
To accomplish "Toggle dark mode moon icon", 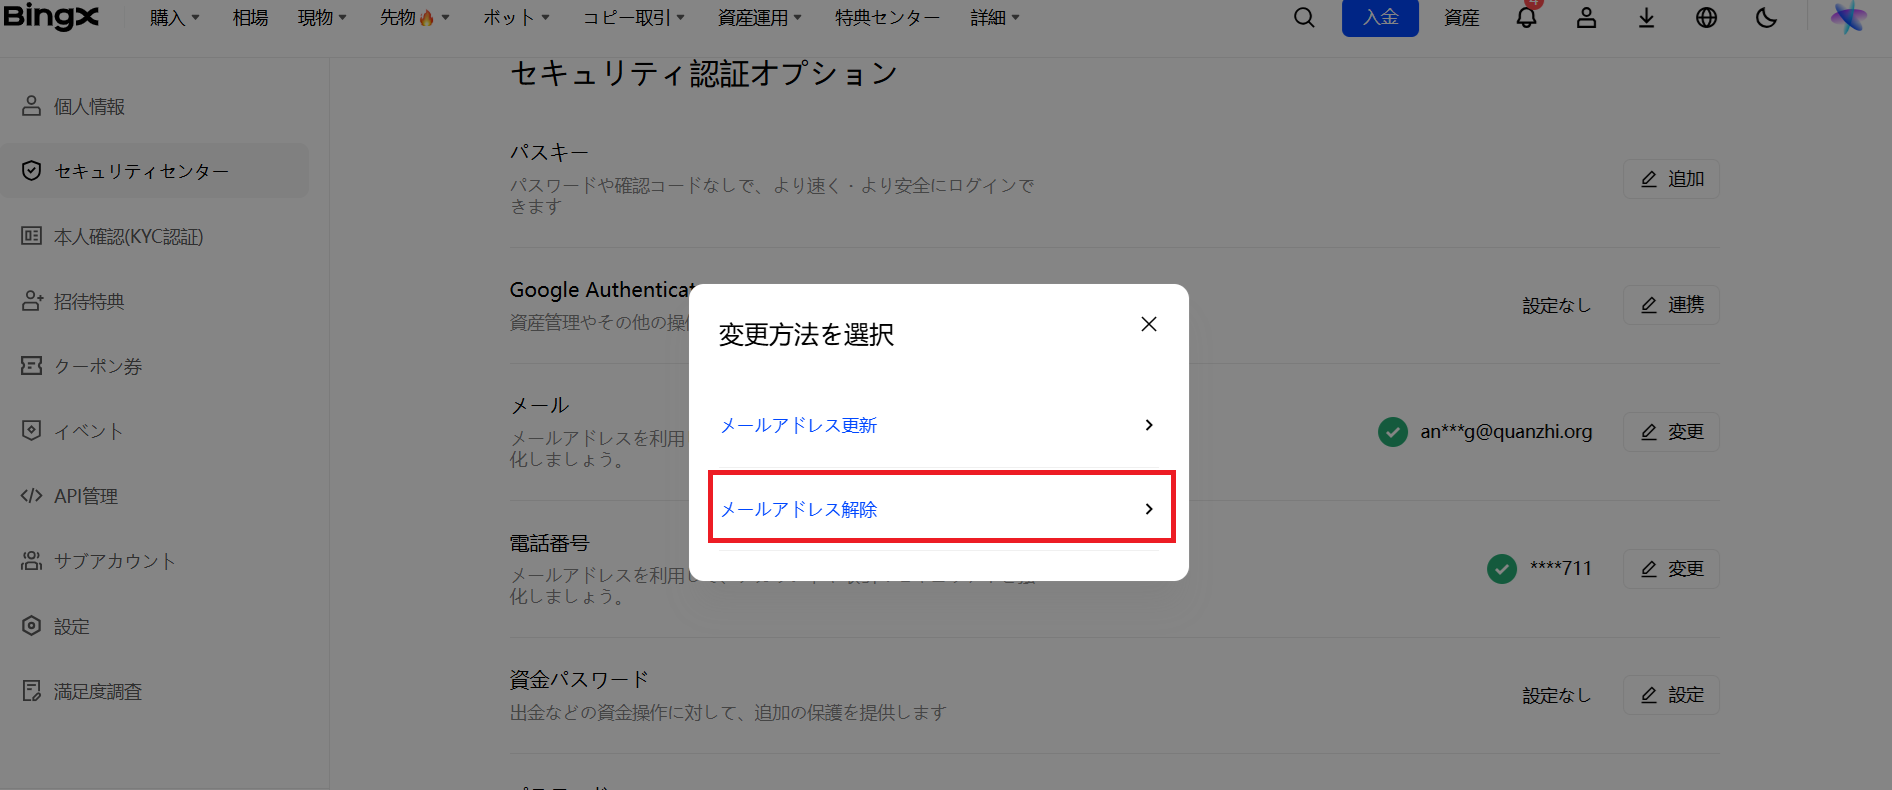I will (1766, 18).
